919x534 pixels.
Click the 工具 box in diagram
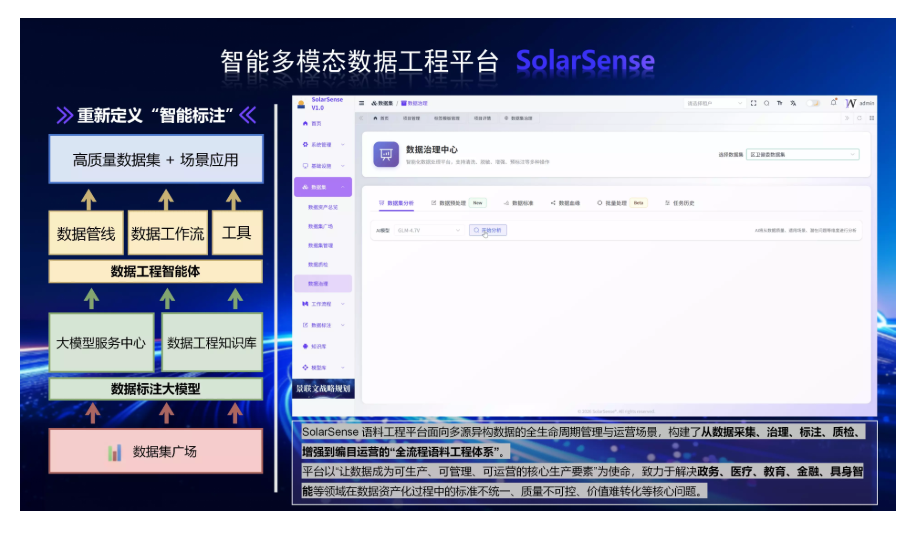click(237, 233)
